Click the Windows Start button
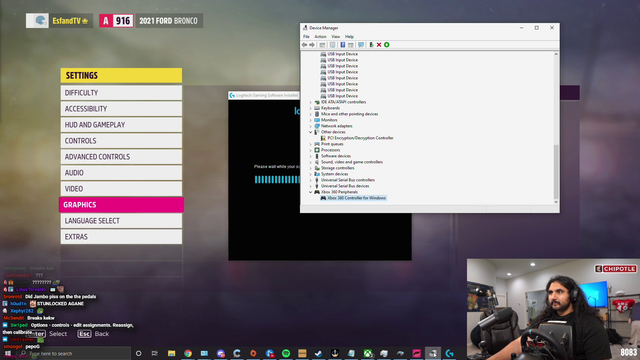Screen dimensions: 640x360 click(x=8, y=353)
